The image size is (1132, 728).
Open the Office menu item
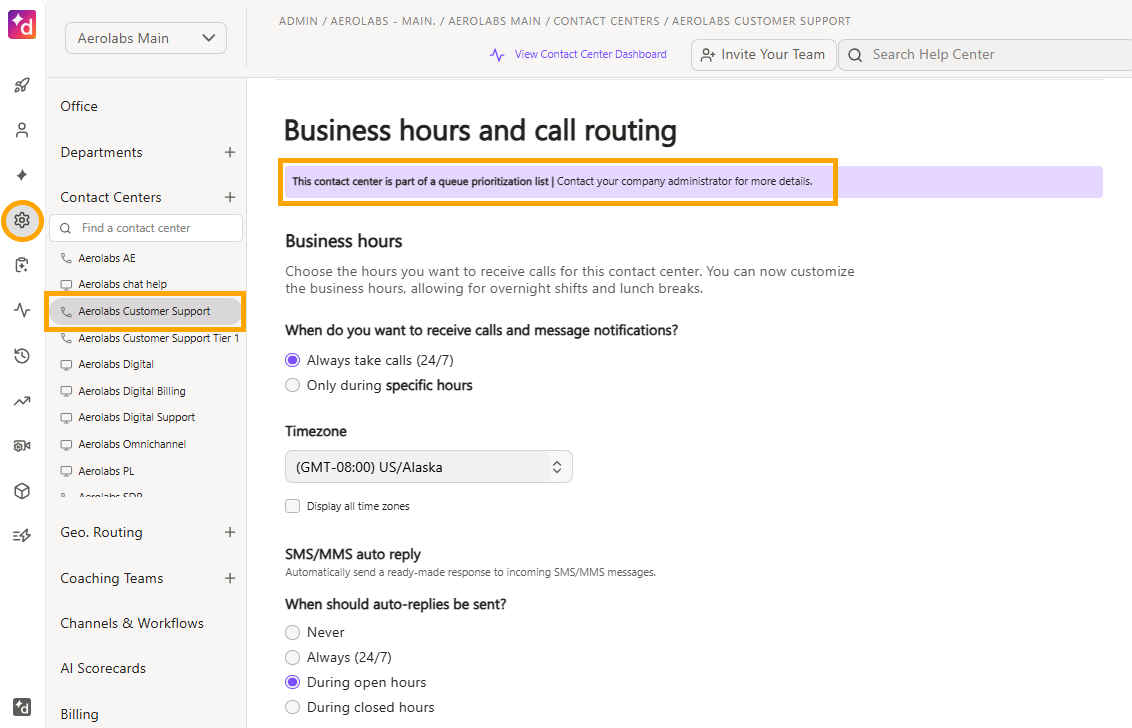click(79, 106)
